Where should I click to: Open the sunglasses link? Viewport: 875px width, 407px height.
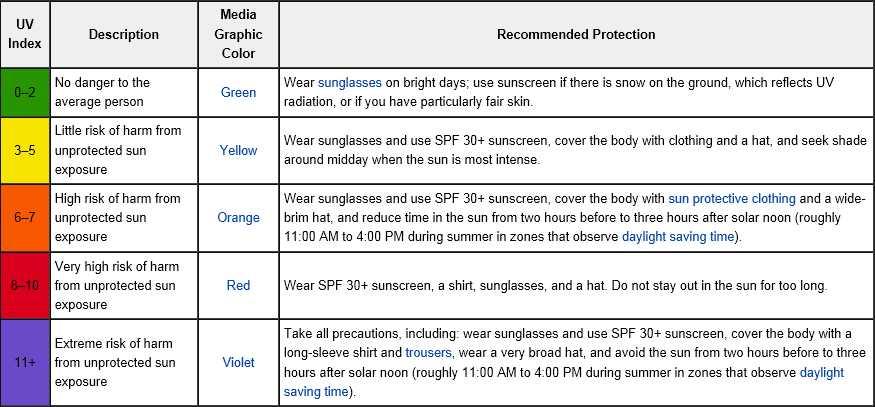tap(349, 83)
